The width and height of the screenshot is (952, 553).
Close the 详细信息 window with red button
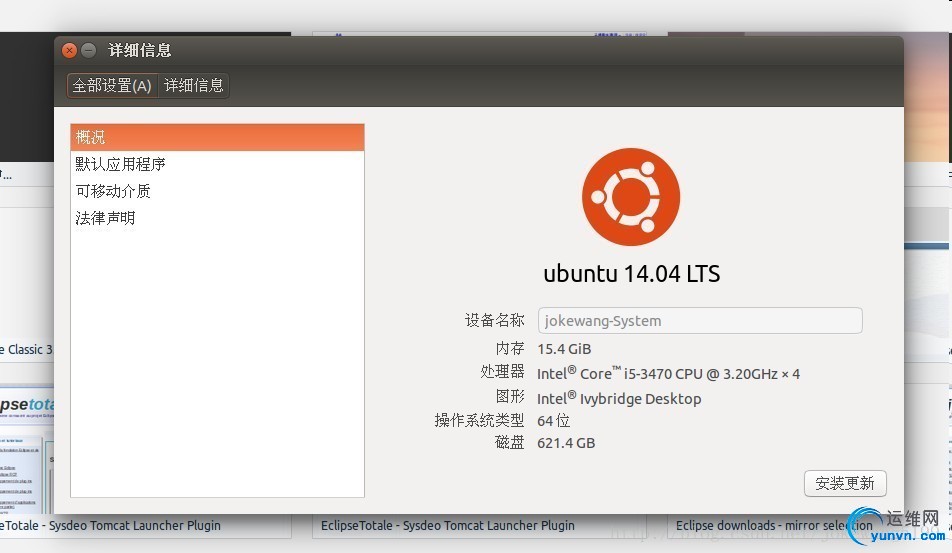click(69, 50)
